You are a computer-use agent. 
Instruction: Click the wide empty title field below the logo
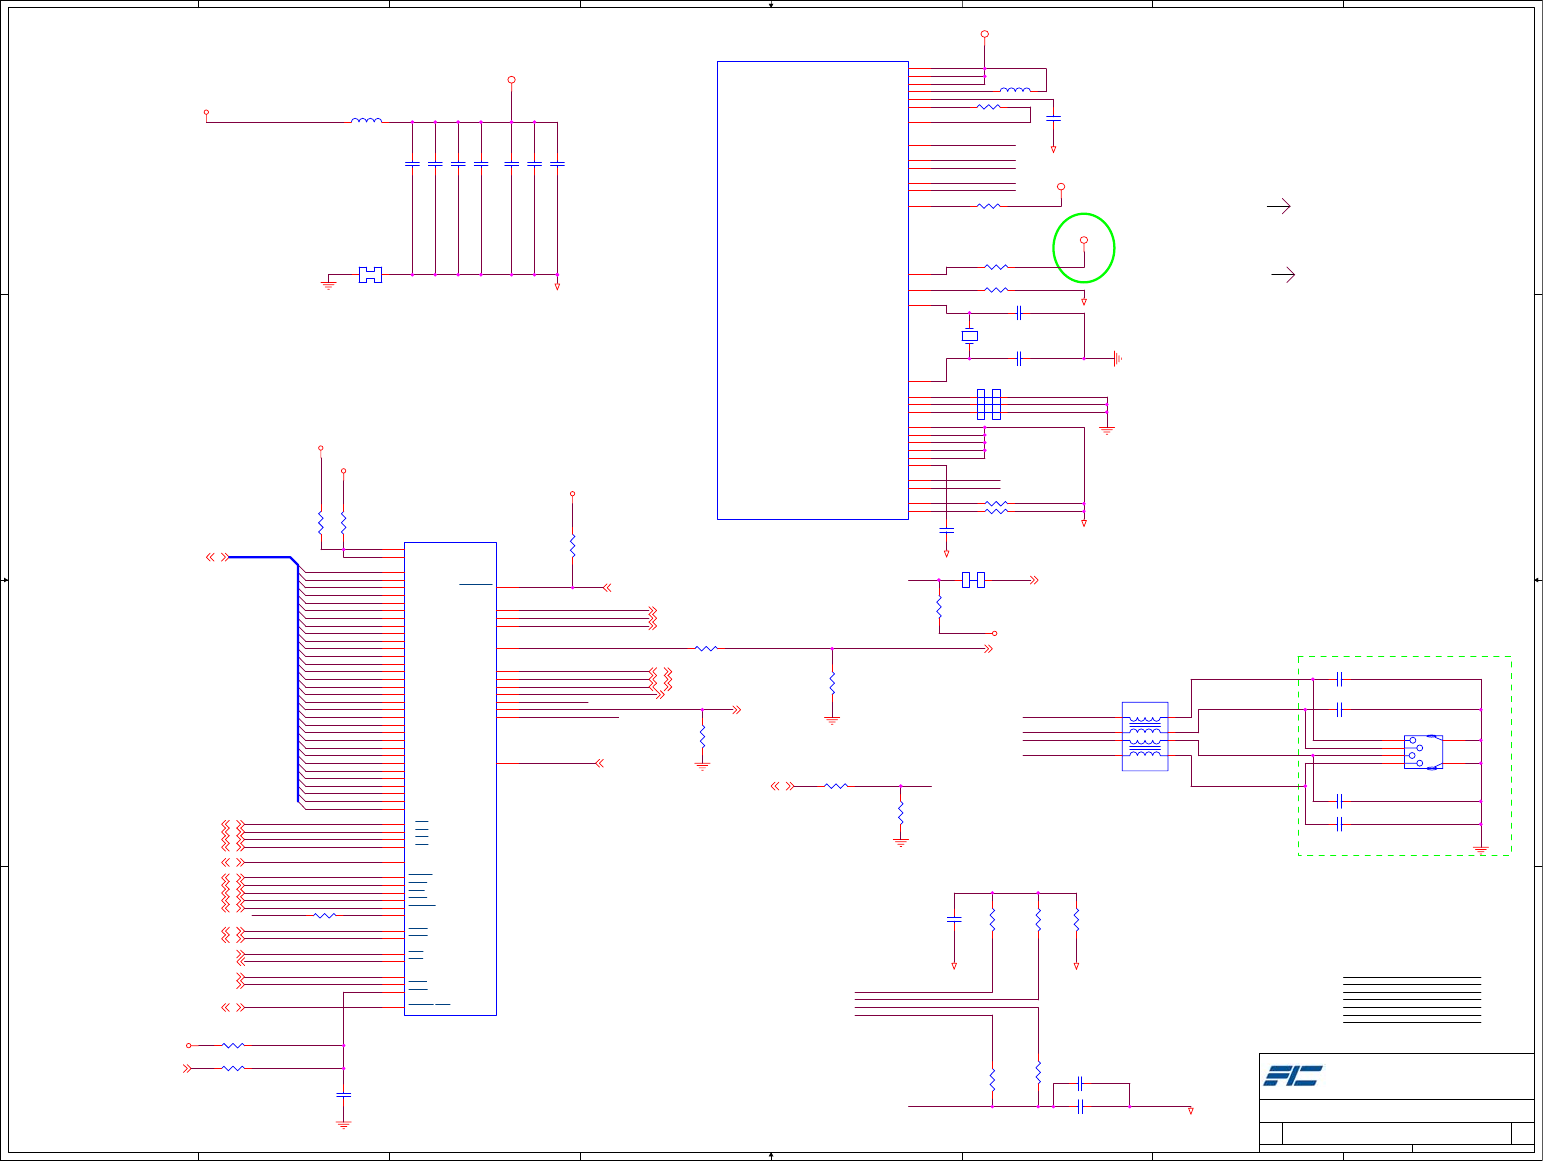pos(1397,1111)
